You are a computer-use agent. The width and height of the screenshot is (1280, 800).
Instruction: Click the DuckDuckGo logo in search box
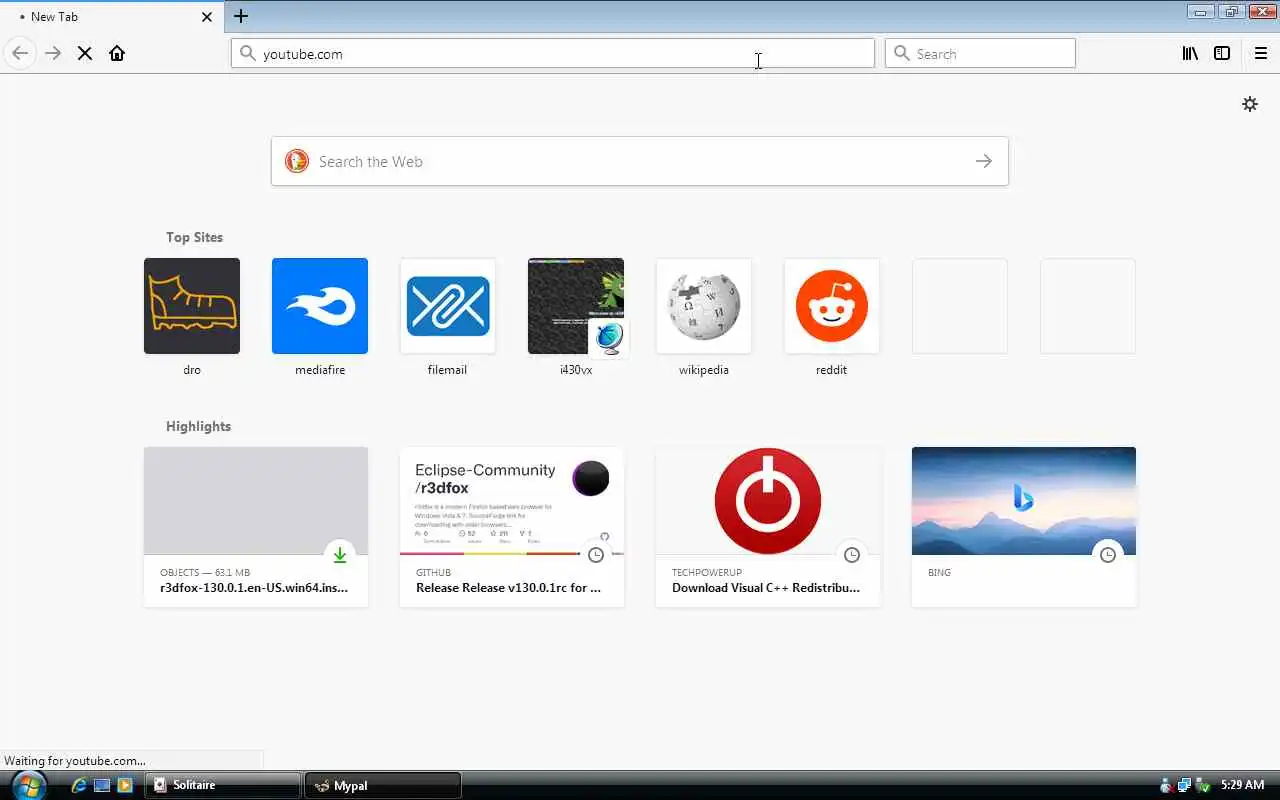point(297,161)
